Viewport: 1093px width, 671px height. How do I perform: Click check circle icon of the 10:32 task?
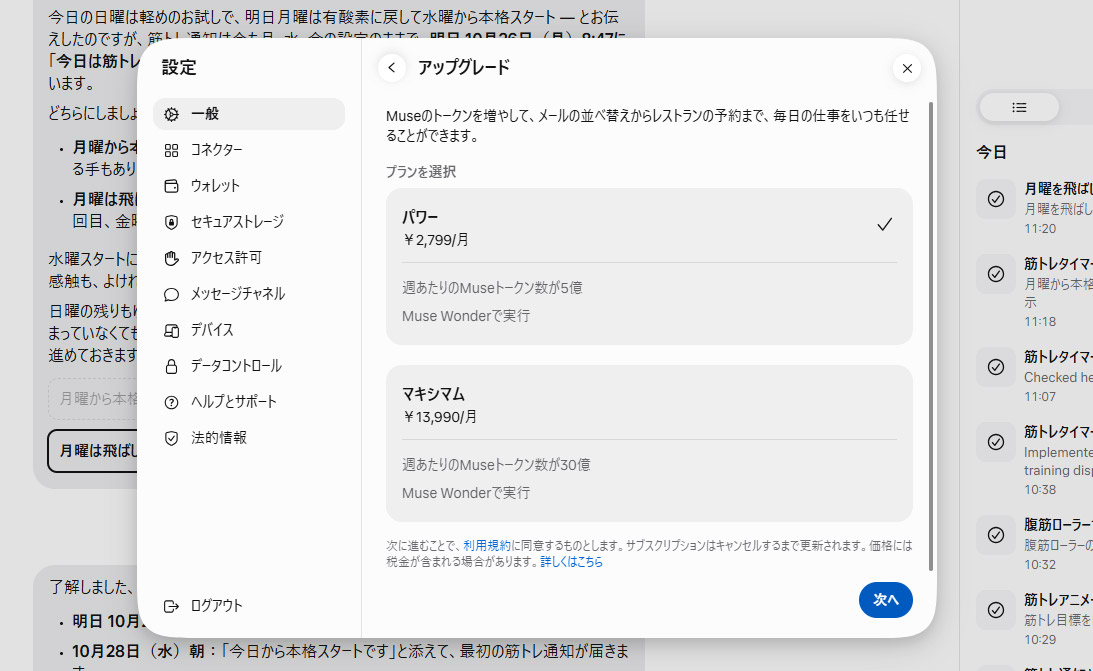tap(996, 535)
